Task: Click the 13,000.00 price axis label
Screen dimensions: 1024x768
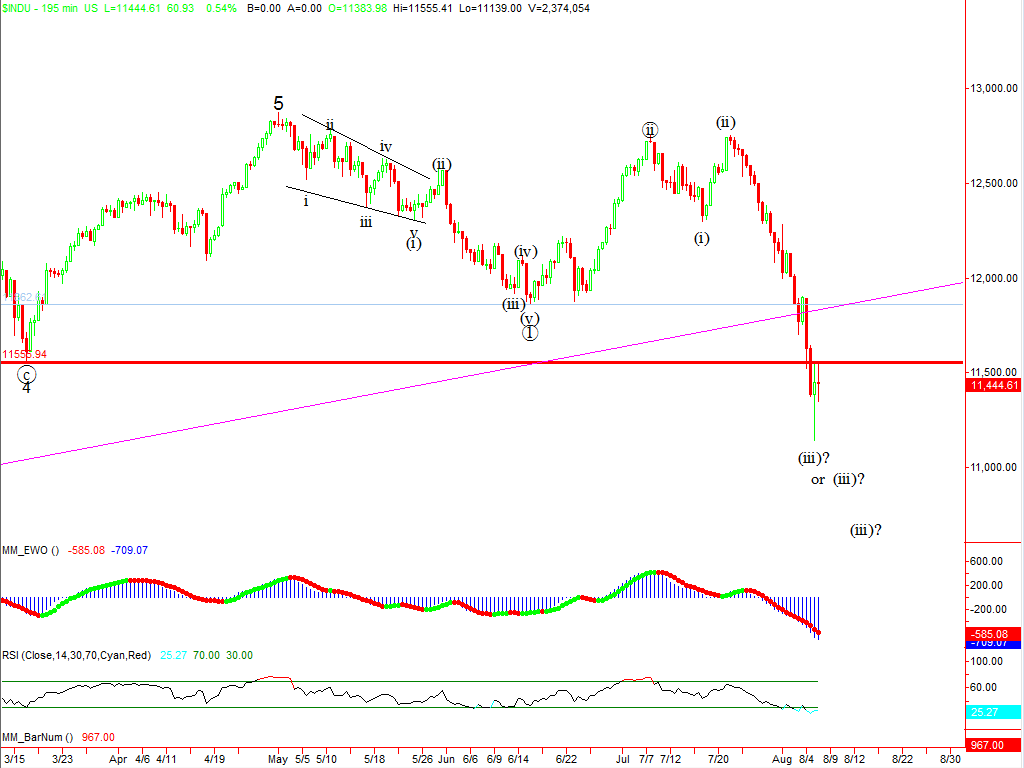Action: click(x=995, y=89)
